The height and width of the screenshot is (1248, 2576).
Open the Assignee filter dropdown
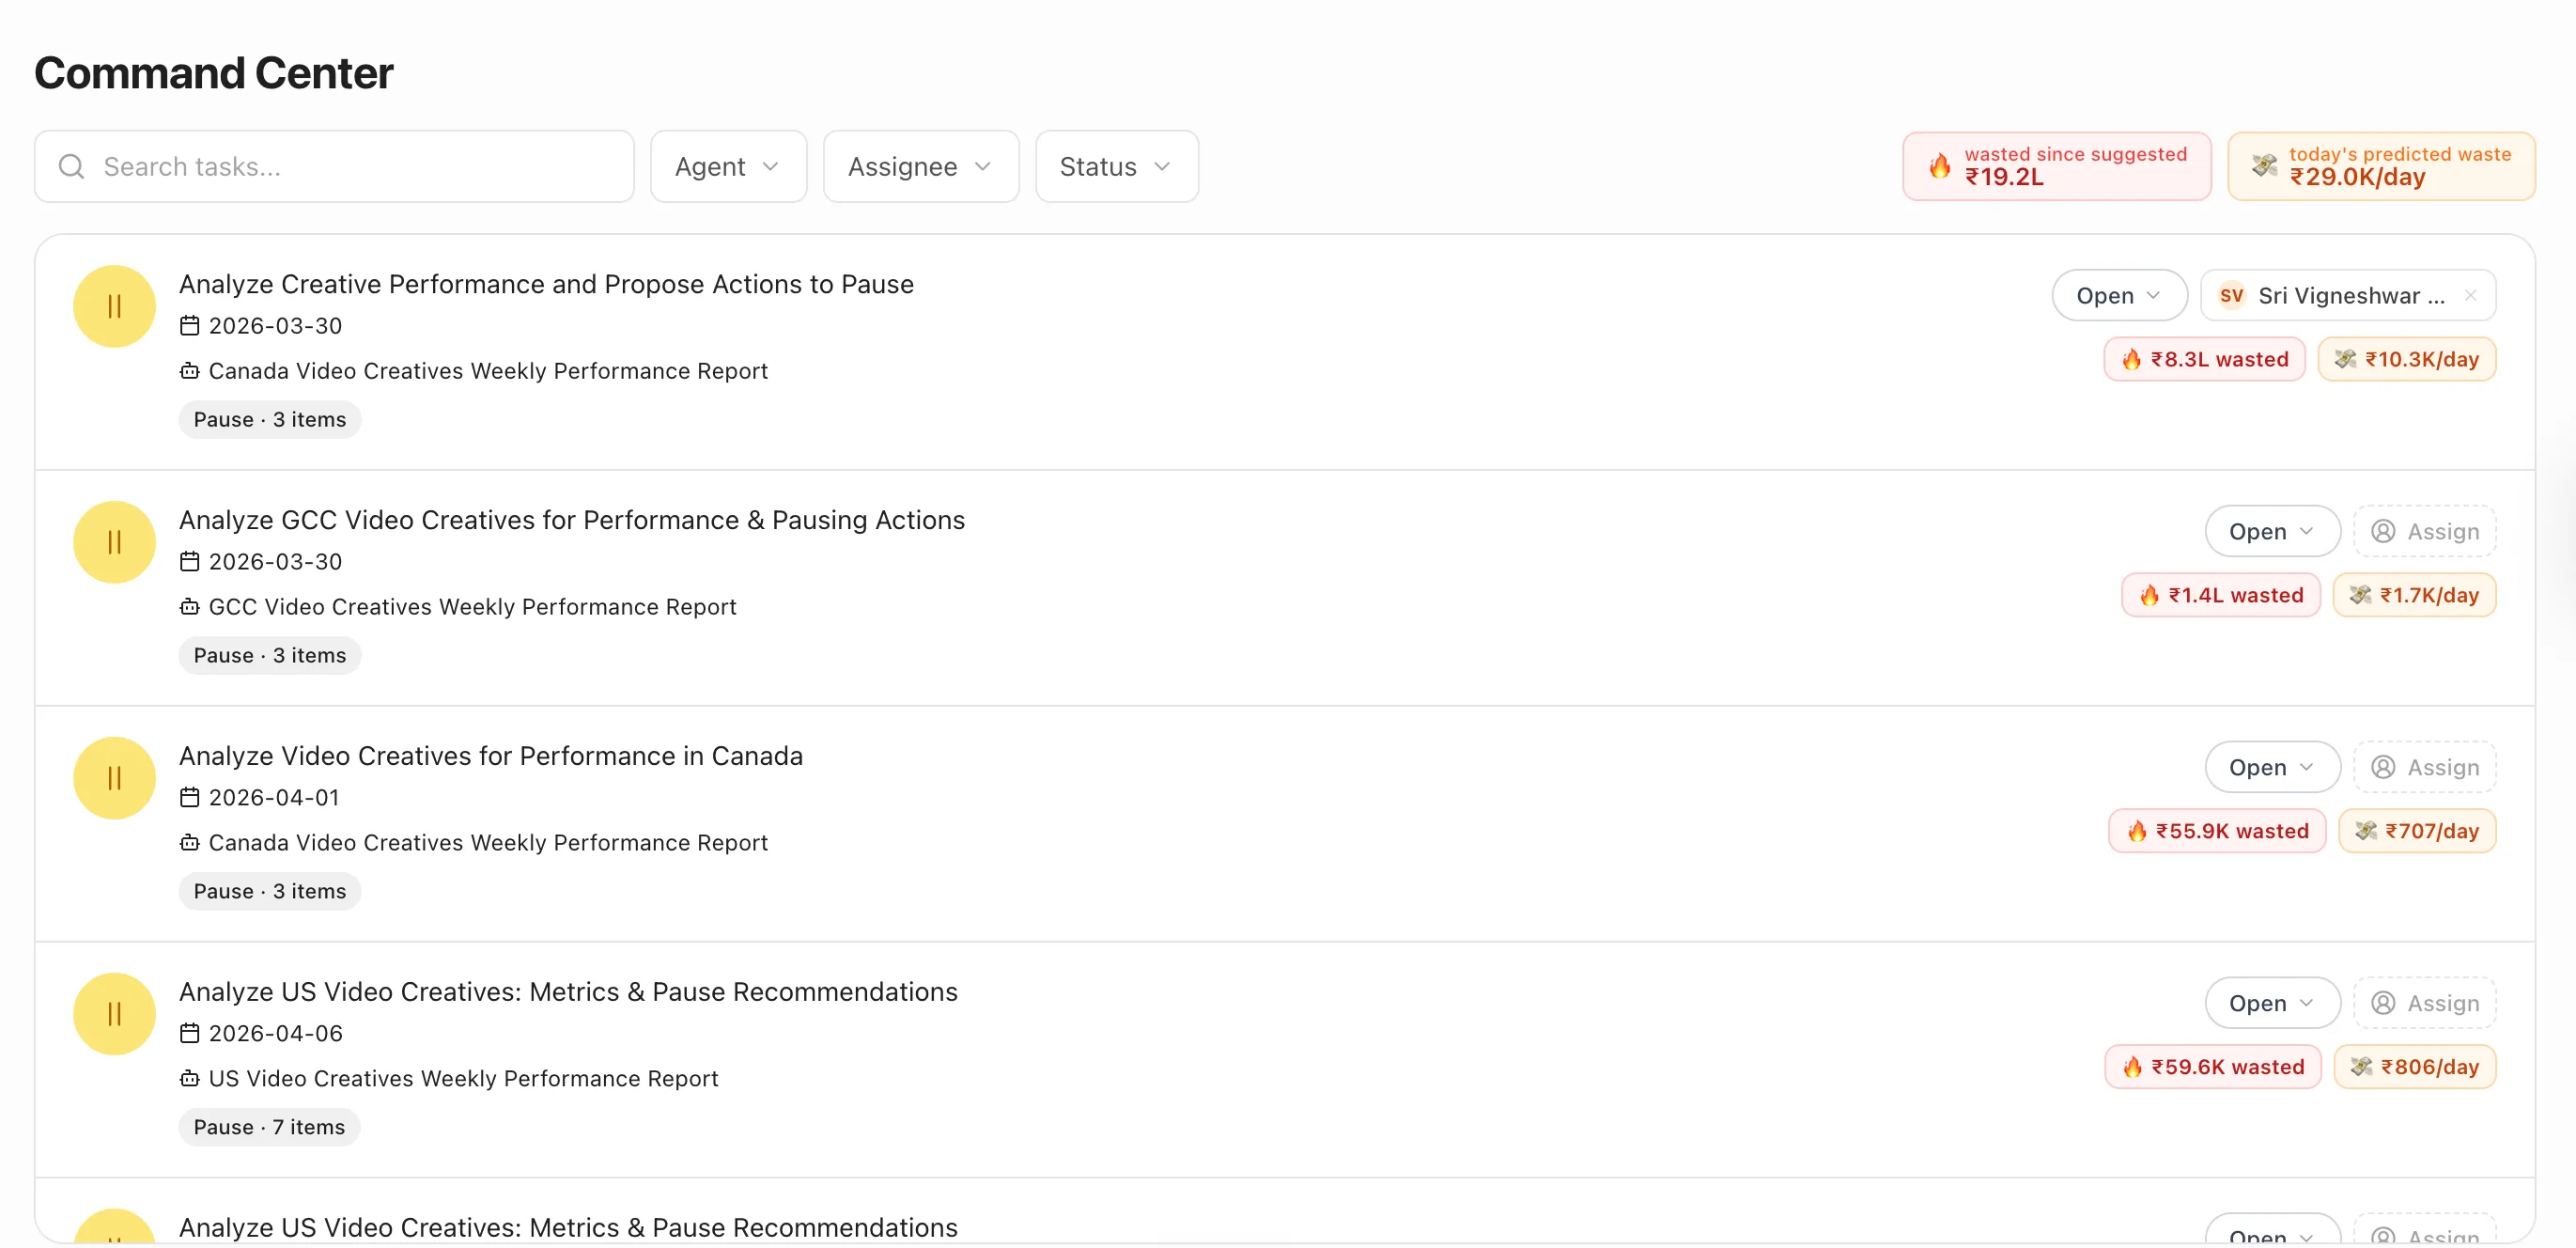921,166
